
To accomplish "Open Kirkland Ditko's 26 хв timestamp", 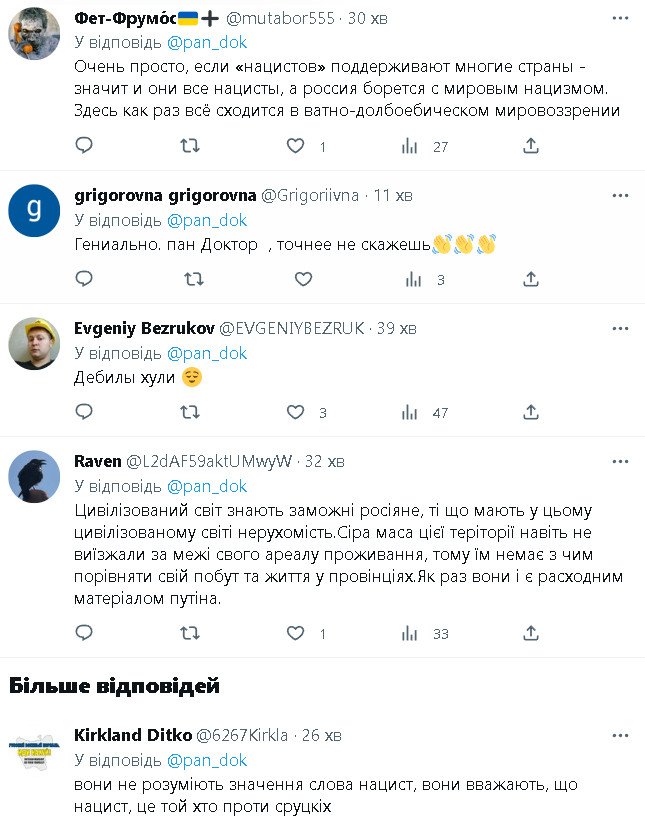I will 322,735.
